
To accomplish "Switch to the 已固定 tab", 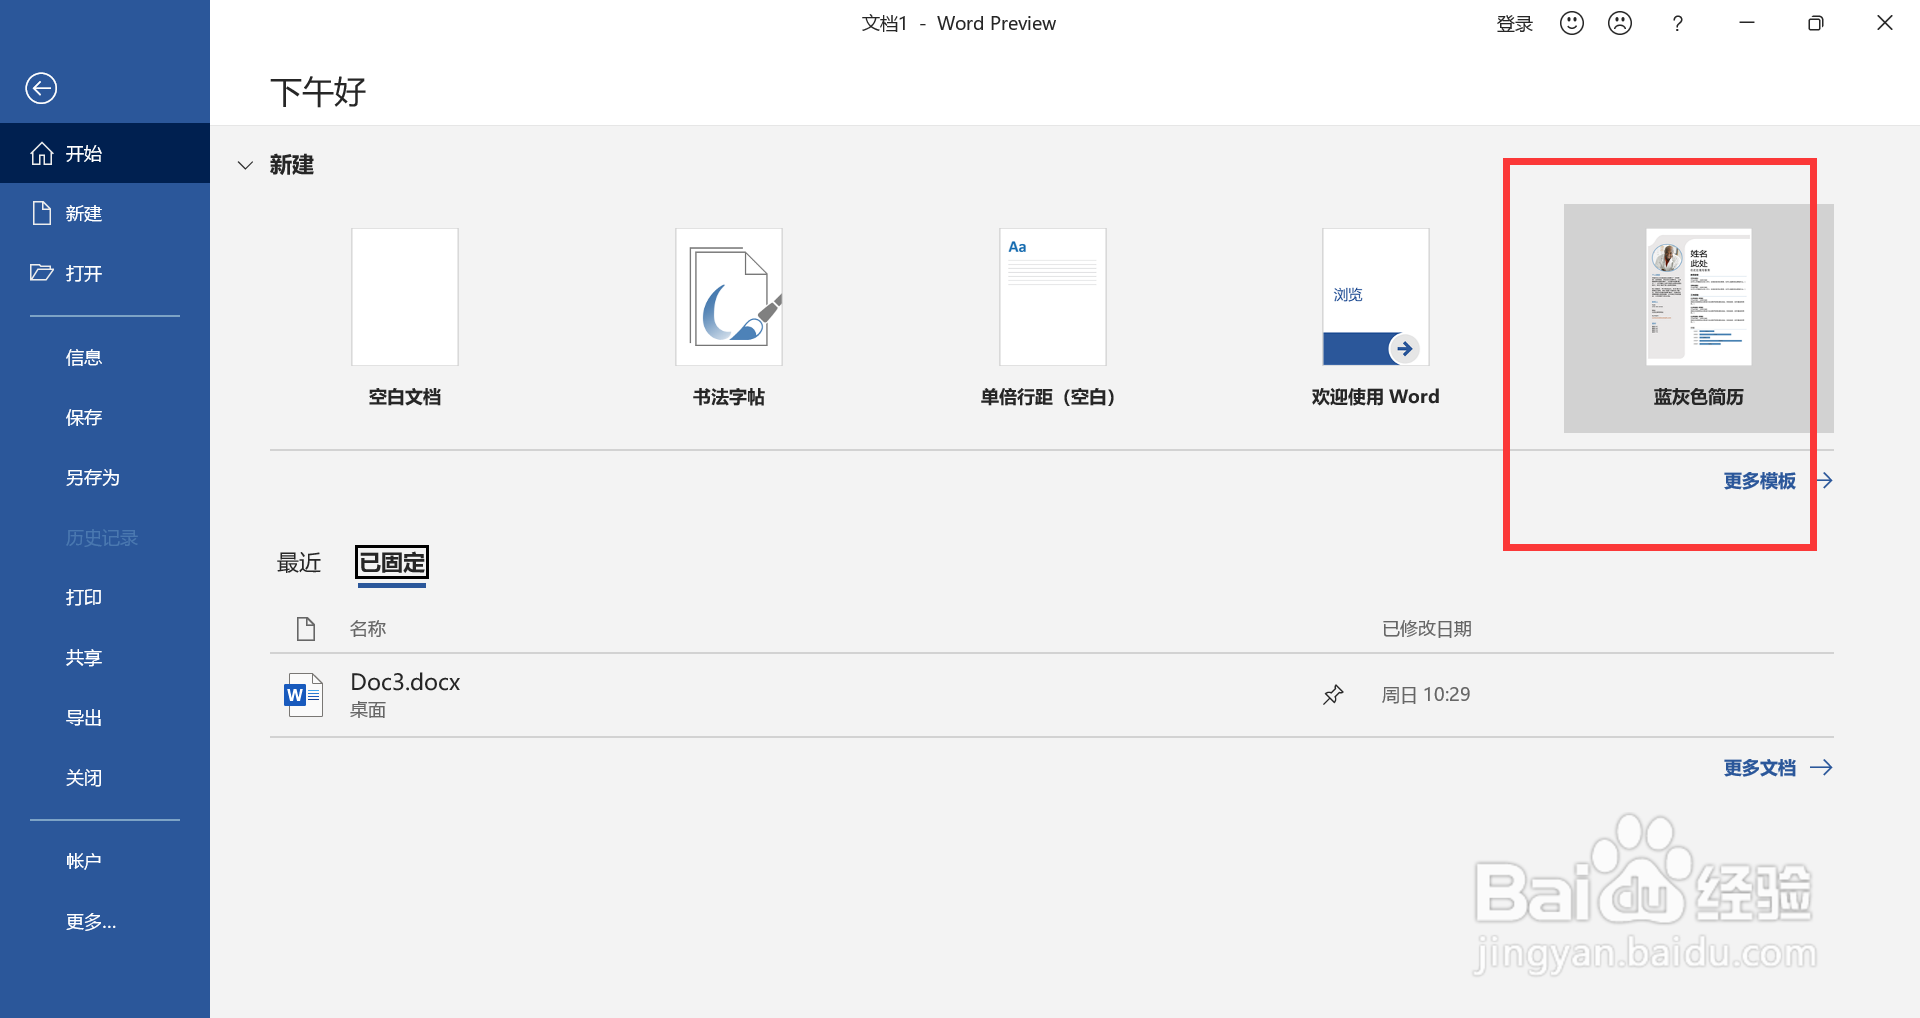I will point(392,563).
